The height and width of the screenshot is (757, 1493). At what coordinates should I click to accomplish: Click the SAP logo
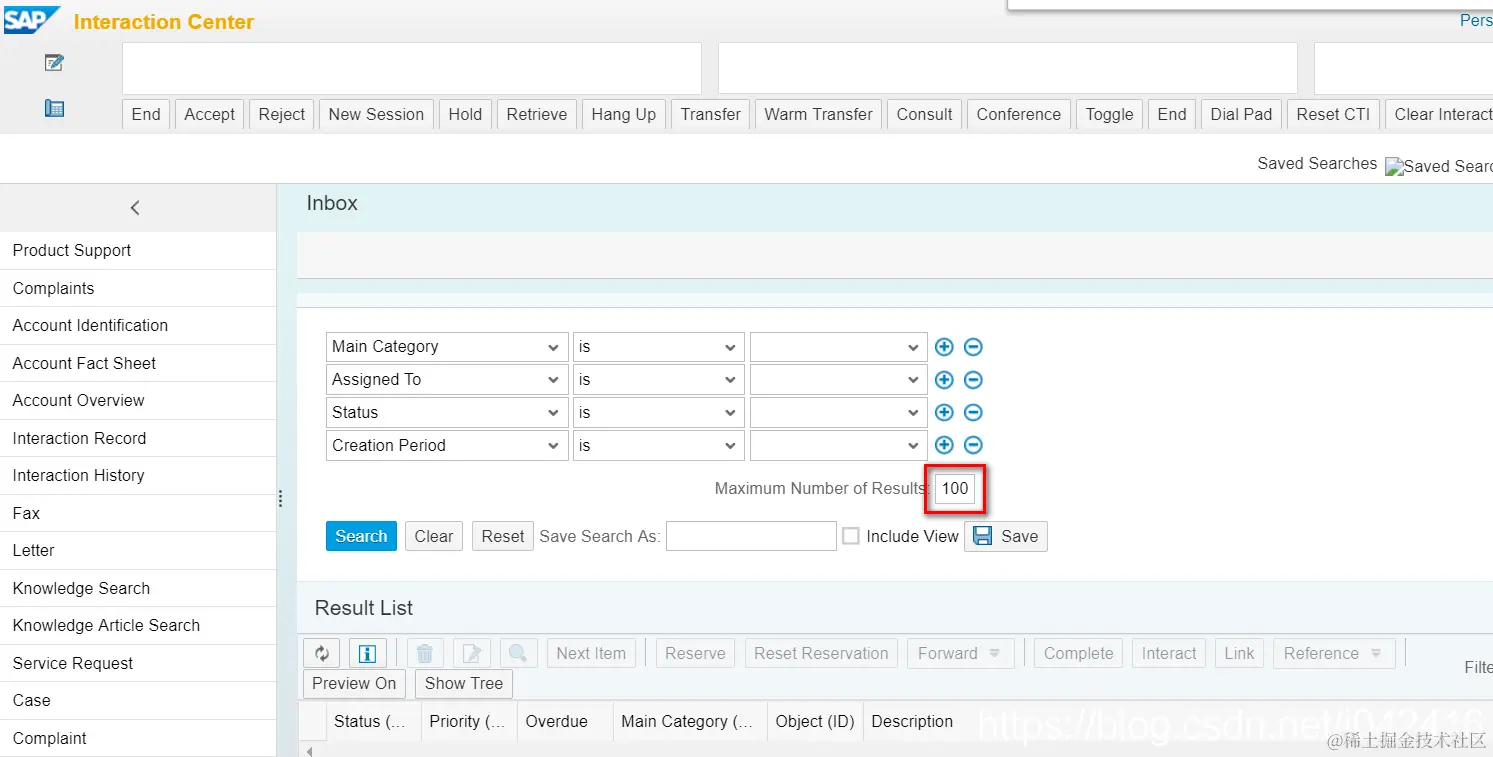[x=32, y=19]
